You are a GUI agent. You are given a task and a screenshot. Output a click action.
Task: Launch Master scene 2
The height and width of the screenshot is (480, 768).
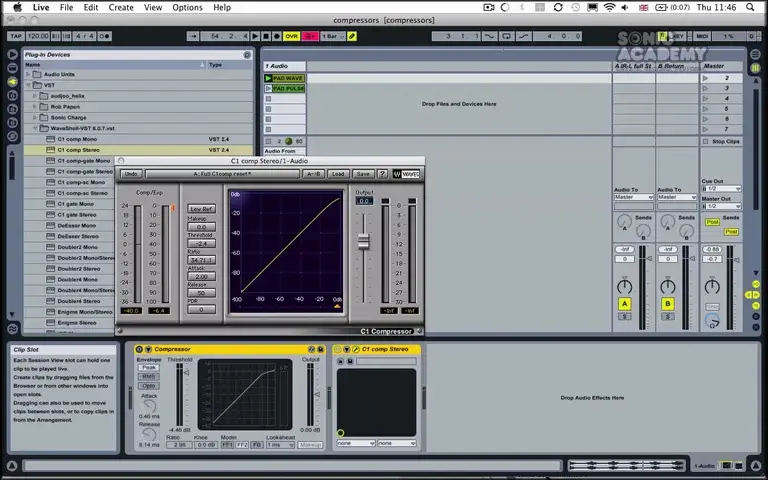[706, 78]
